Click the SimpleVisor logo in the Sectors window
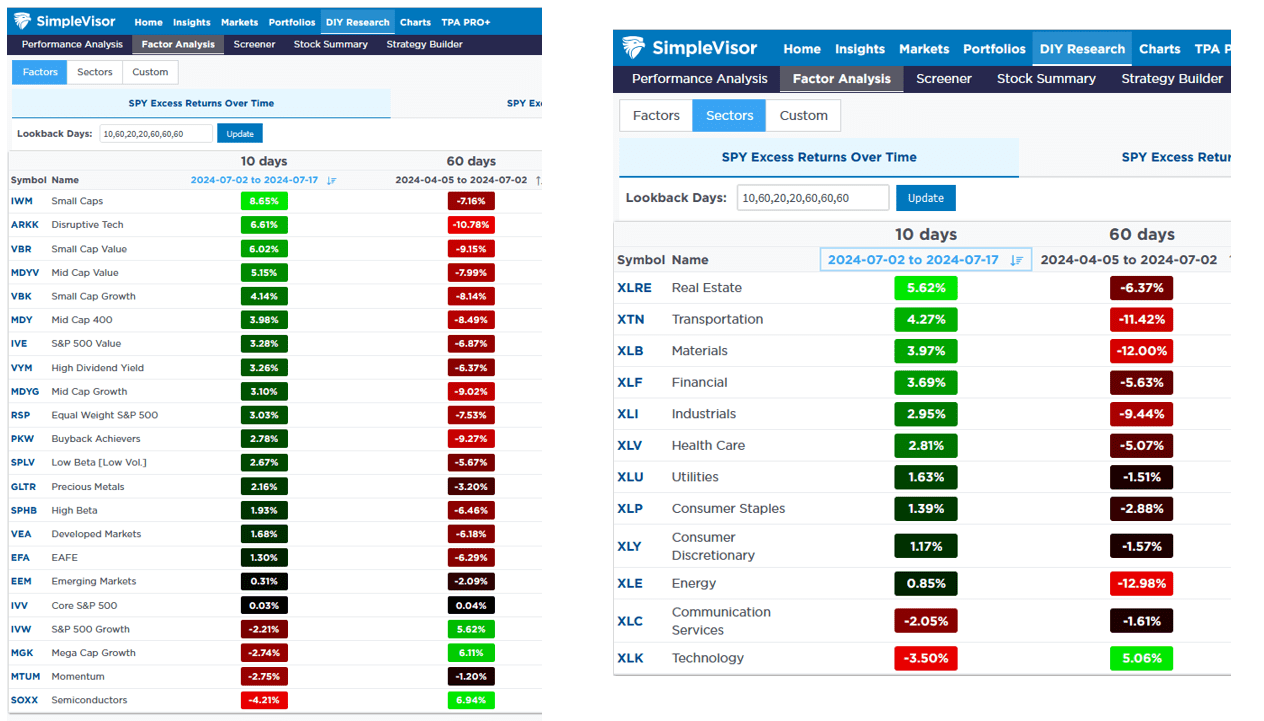 pos(690,48)
